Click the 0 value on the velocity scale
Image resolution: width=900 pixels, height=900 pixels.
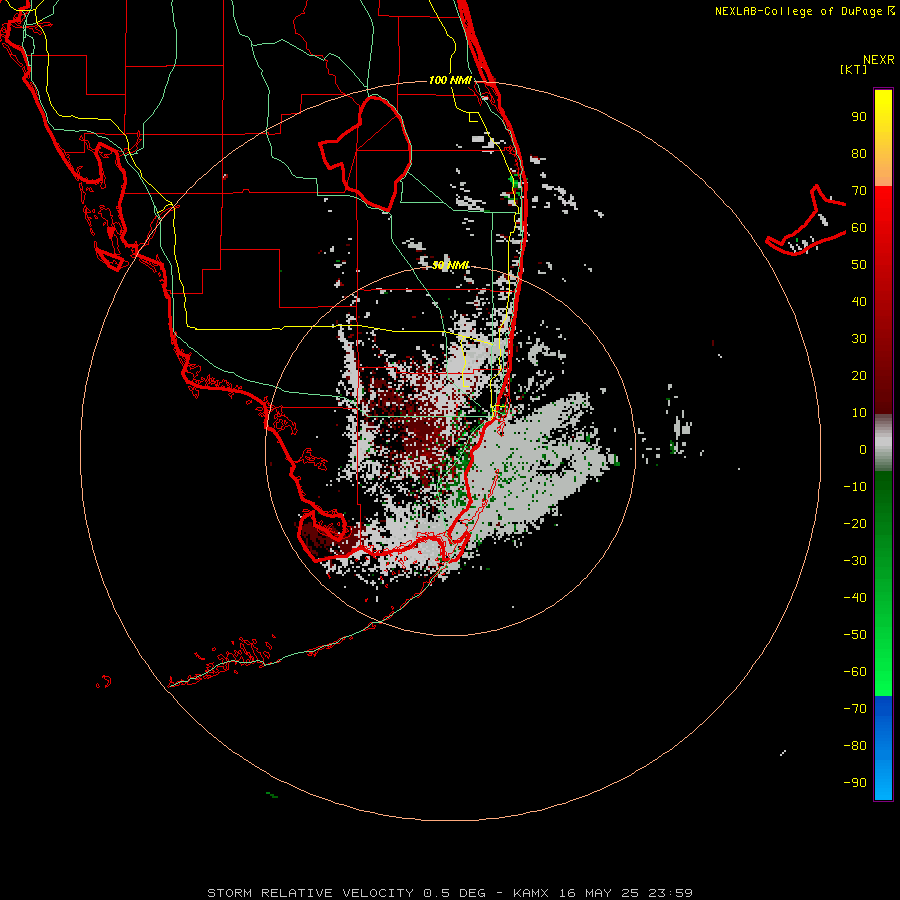click(x=863, y=449)
